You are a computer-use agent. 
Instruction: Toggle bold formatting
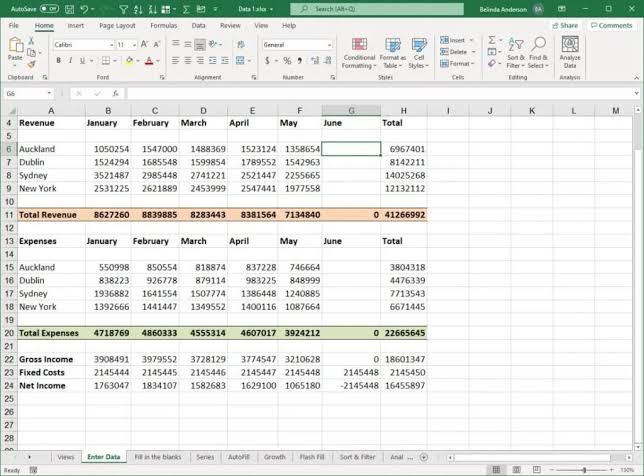click(58, 61)
